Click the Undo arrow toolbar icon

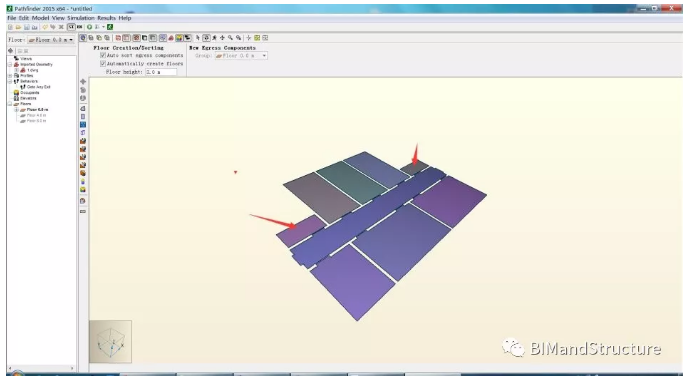pyautogui.click(x=45, y=27)
